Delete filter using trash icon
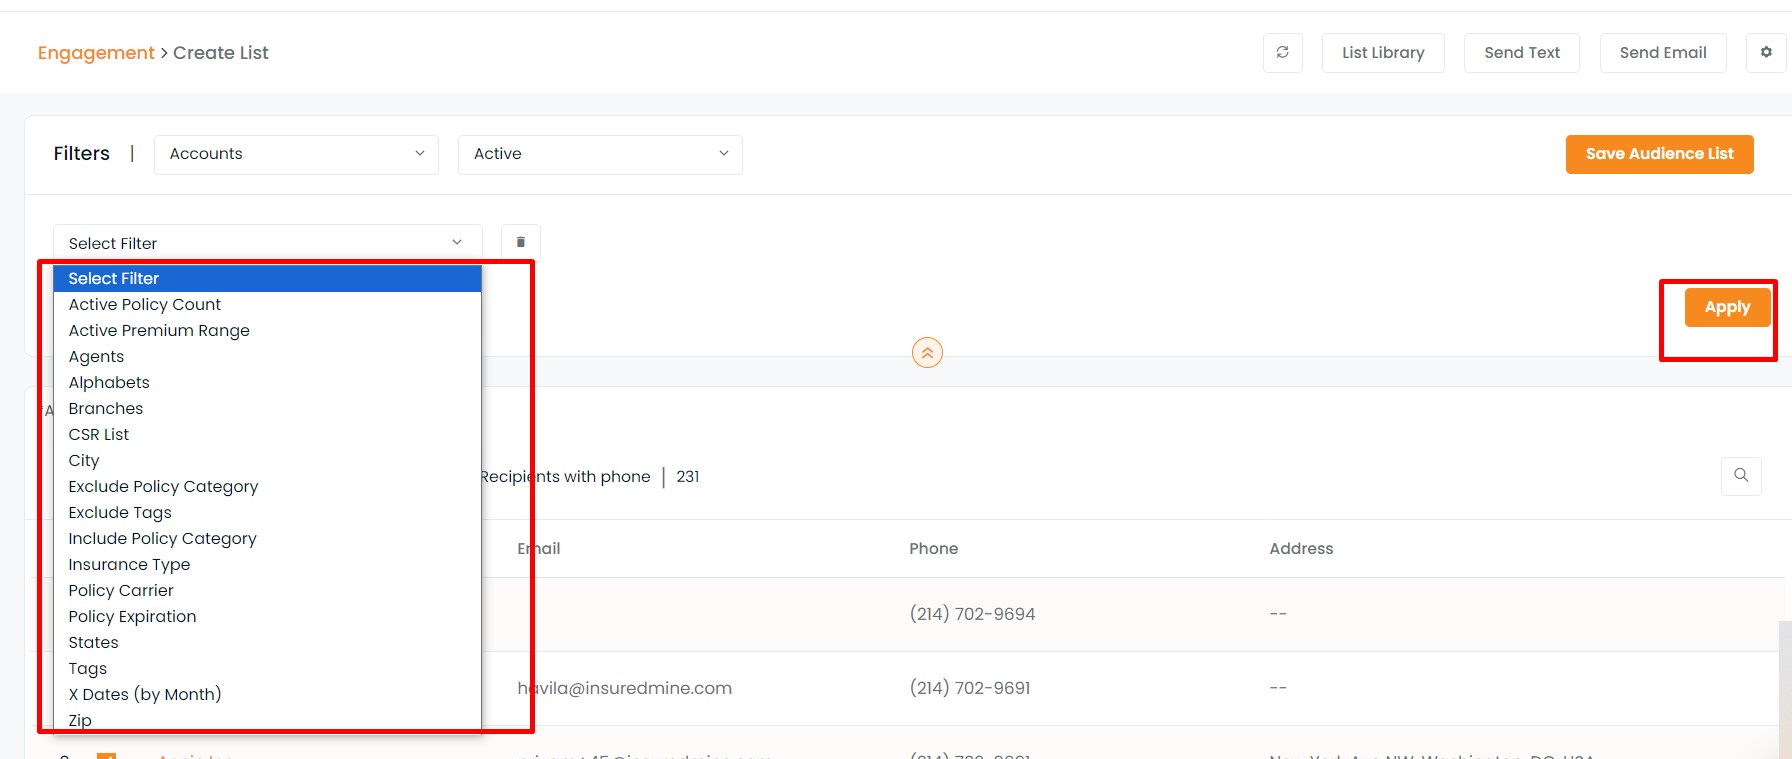Viewport: 1792px width, 759px height. pyautogui.click(x=520, y=243)
